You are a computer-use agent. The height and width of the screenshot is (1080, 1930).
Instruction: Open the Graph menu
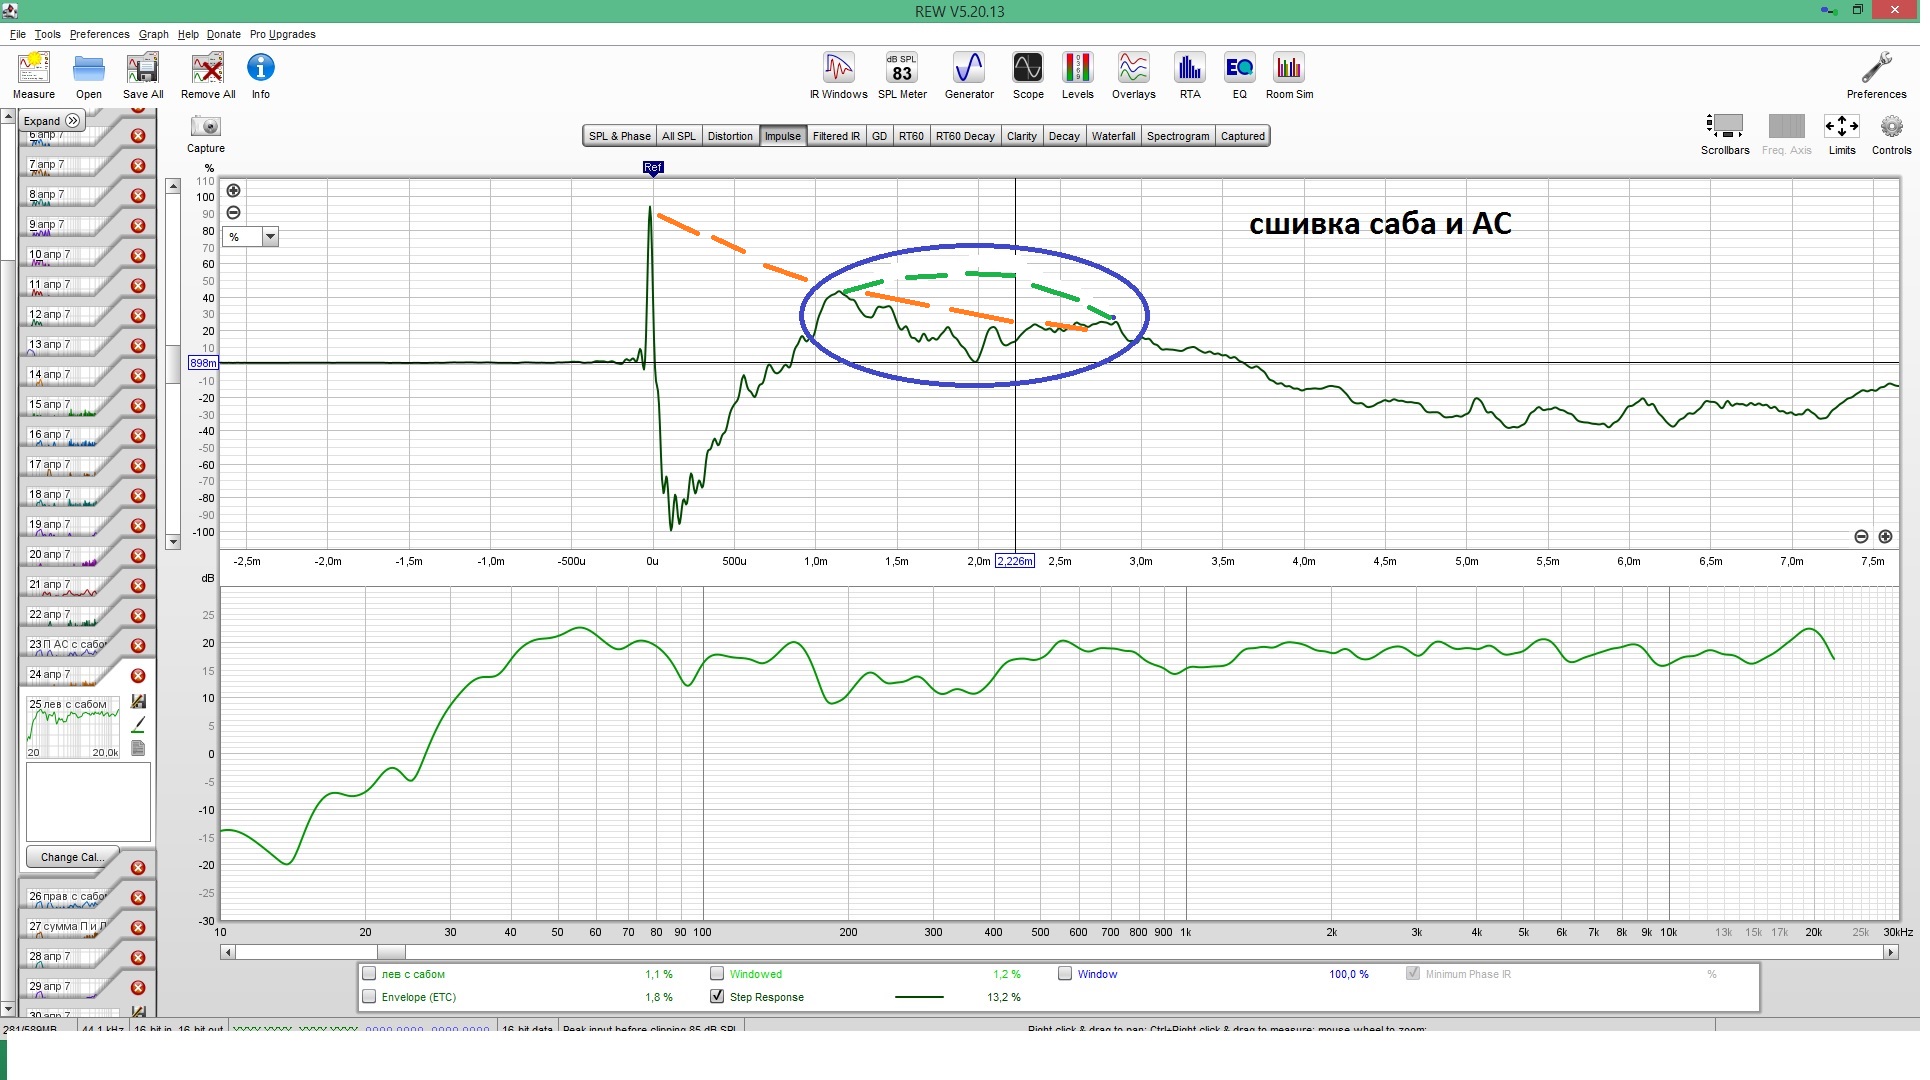point(153,34)
